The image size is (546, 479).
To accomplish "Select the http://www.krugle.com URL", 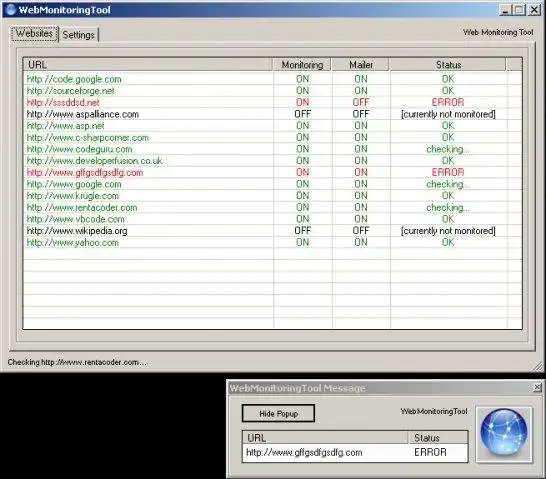I will pyautogui.click(x=73, y=196).
